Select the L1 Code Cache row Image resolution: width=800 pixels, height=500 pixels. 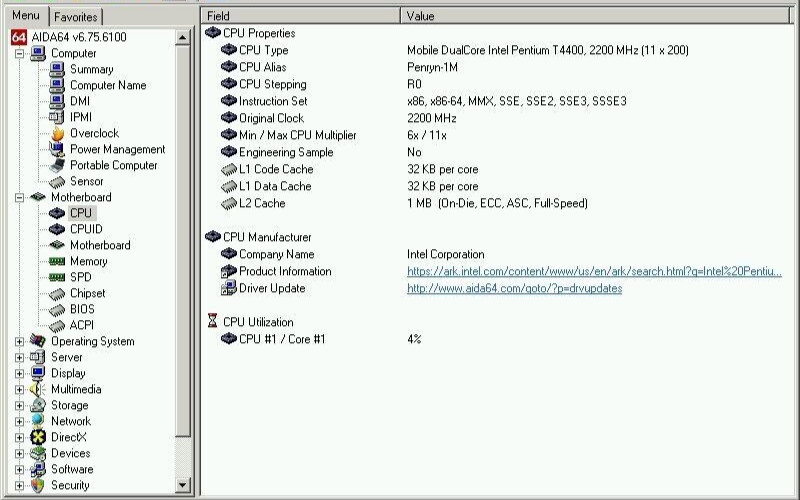495,169
